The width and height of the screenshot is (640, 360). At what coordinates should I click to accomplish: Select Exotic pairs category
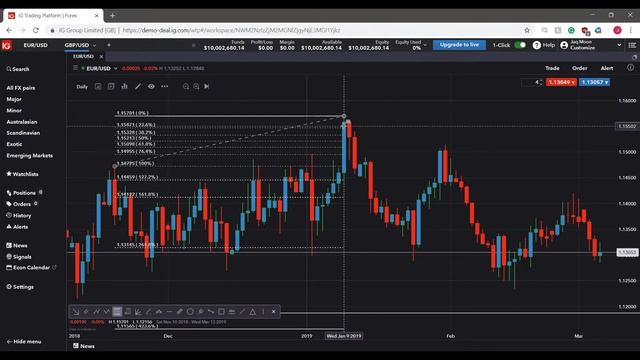point(14,144)
